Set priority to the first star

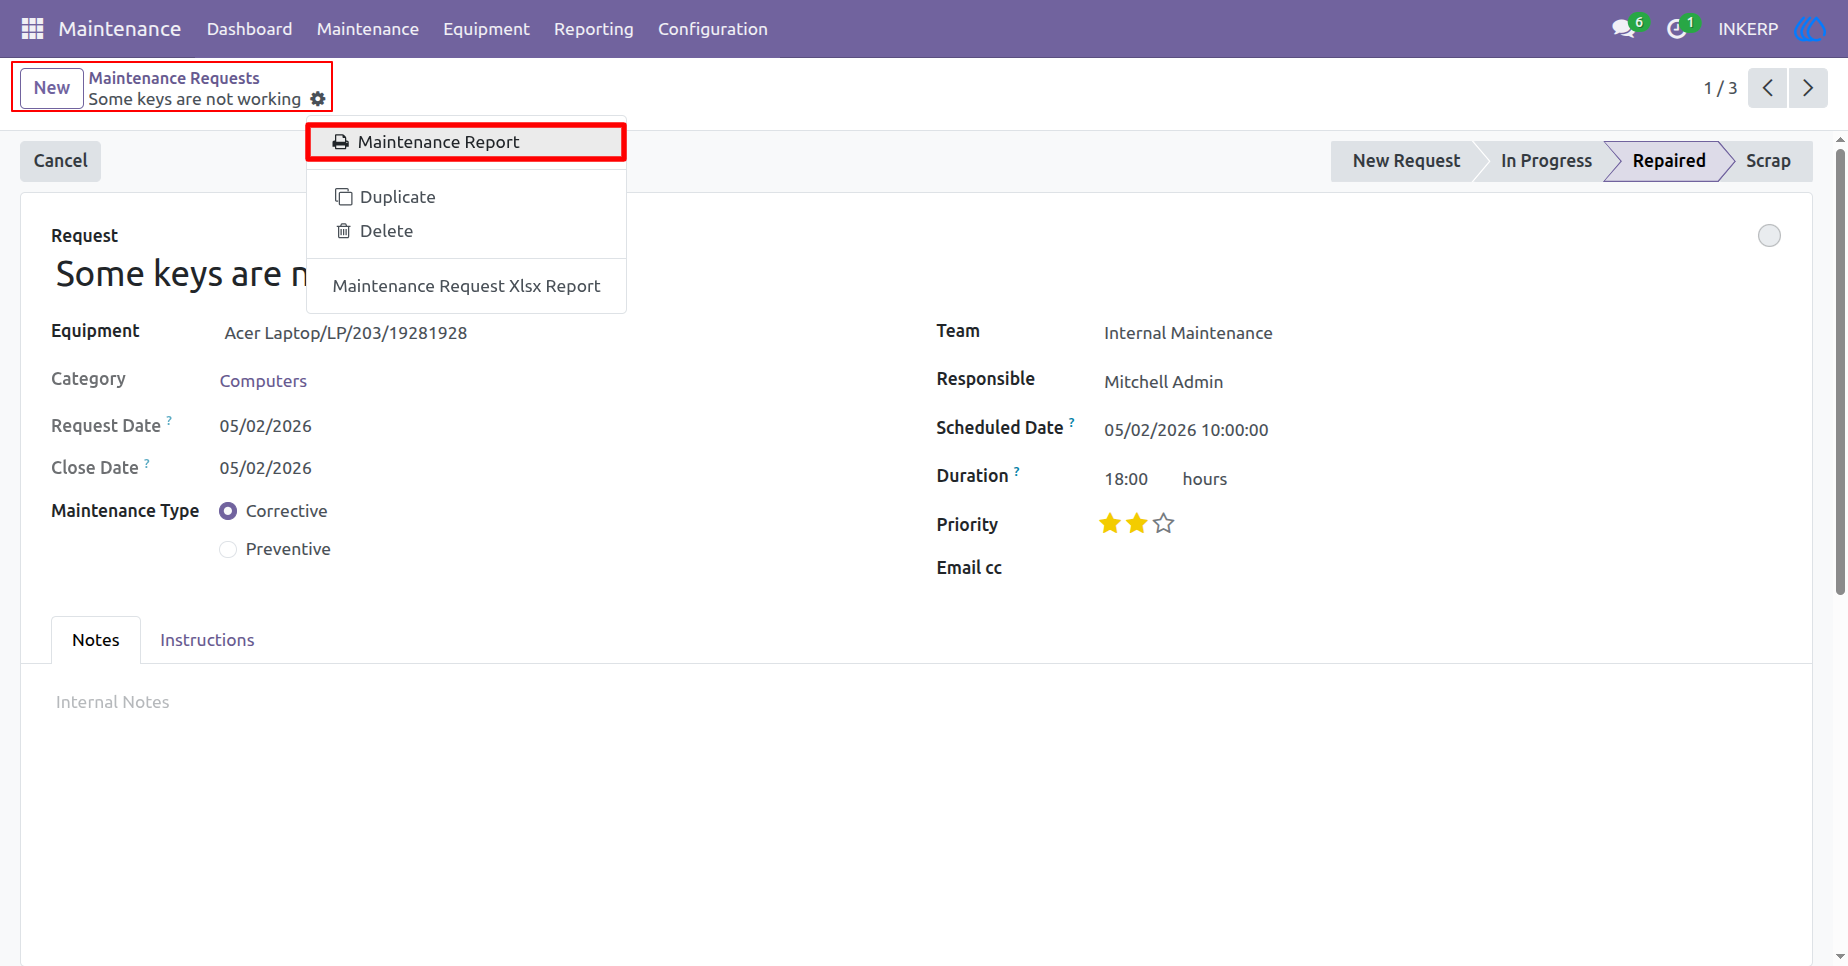coord(1110,523)
